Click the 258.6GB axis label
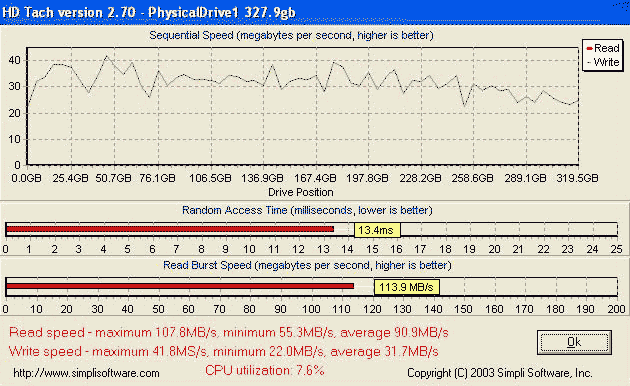 (472, 178)
